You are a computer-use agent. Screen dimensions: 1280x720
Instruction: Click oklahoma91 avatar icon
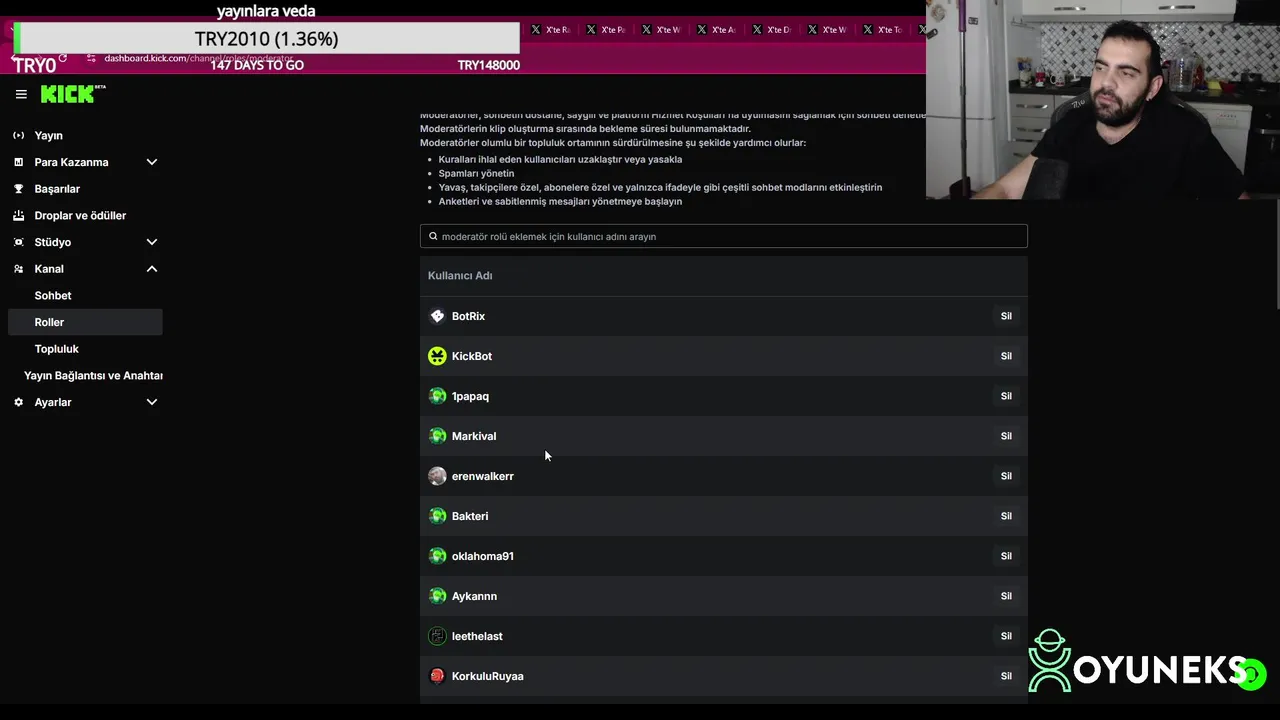pyautogui.click(x=437, y=556)
